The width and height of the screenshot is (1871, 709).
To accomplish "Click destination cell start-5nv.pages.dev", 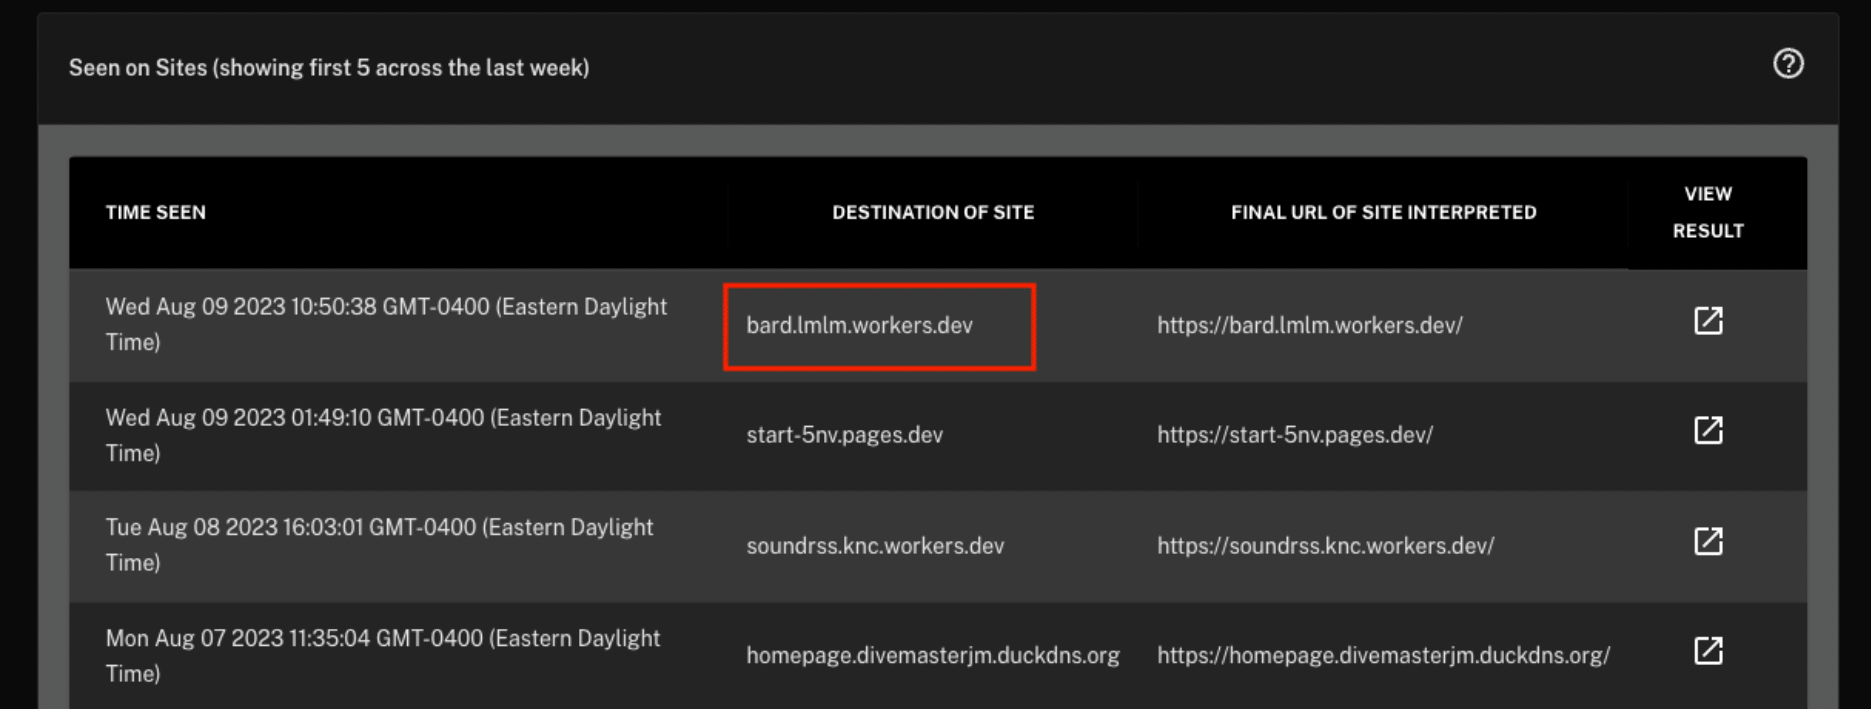I will coord(844,435).
